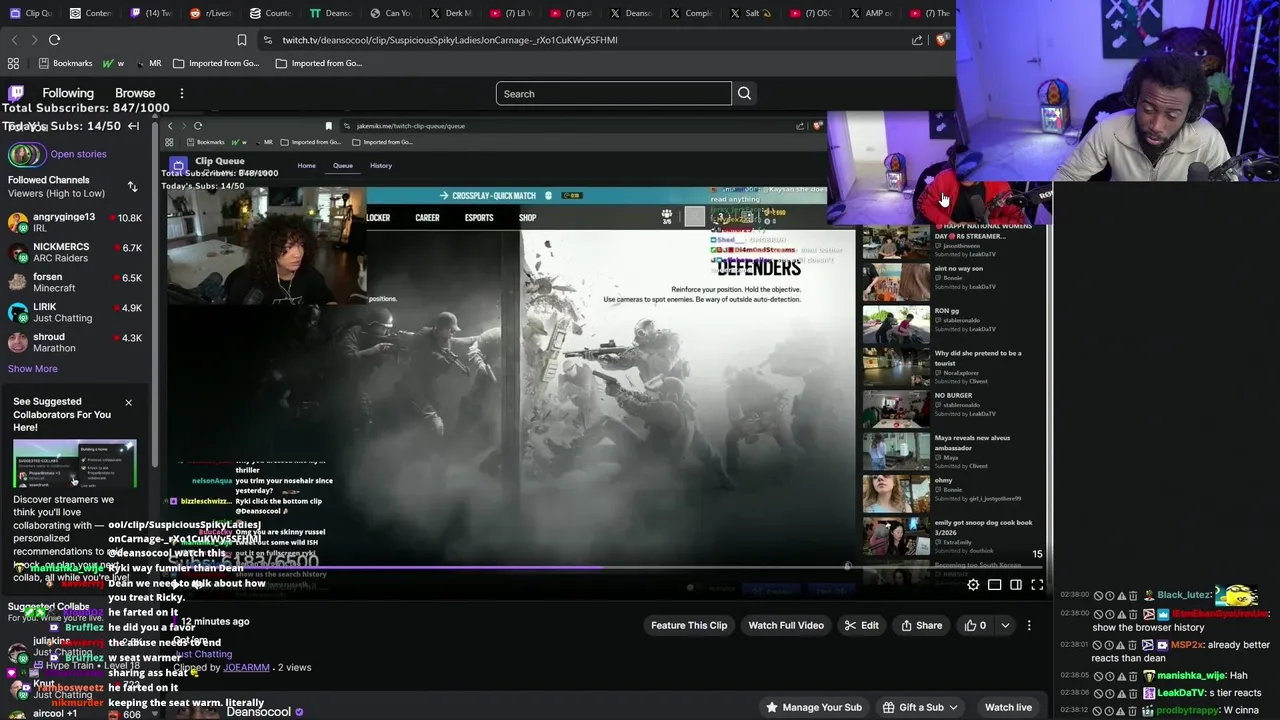Open the Twitch more options dots
The width and height of the screenshot is (1280, 720).
click(181, 93)
